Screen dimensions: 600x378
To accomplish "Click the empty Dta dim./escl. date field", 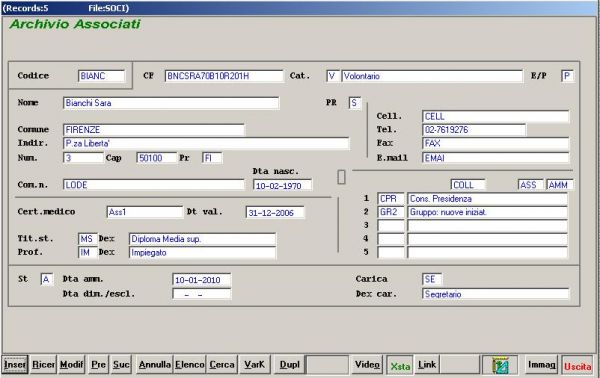I will click(x=202, y=294).
